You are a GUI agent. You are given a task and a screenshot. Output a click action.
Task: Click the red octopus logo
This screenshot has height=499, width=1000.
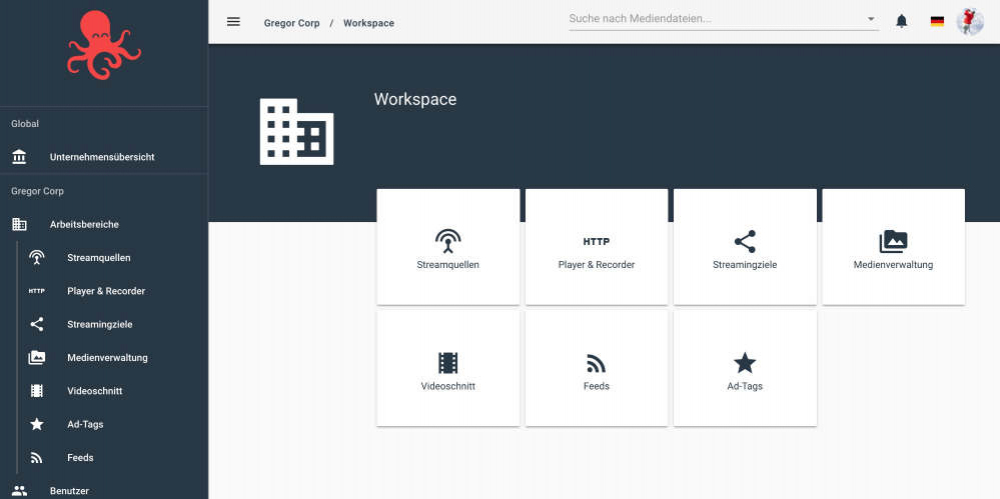click(104, 45)
